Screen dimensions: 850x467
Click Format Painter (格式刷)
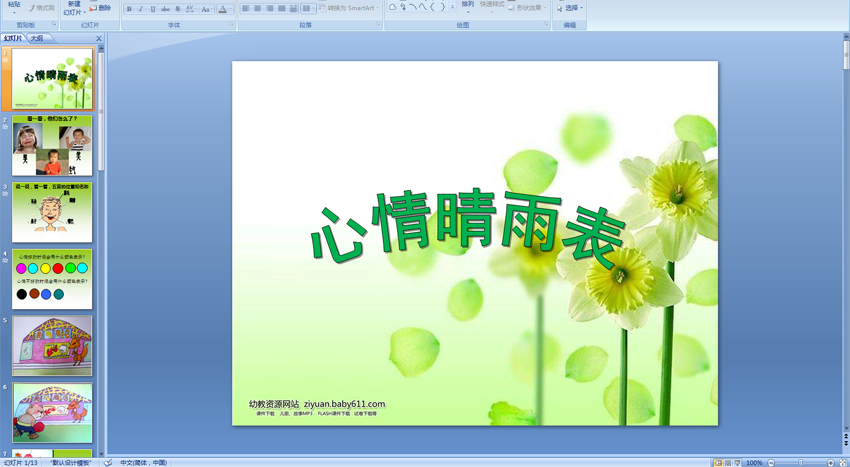41,8
